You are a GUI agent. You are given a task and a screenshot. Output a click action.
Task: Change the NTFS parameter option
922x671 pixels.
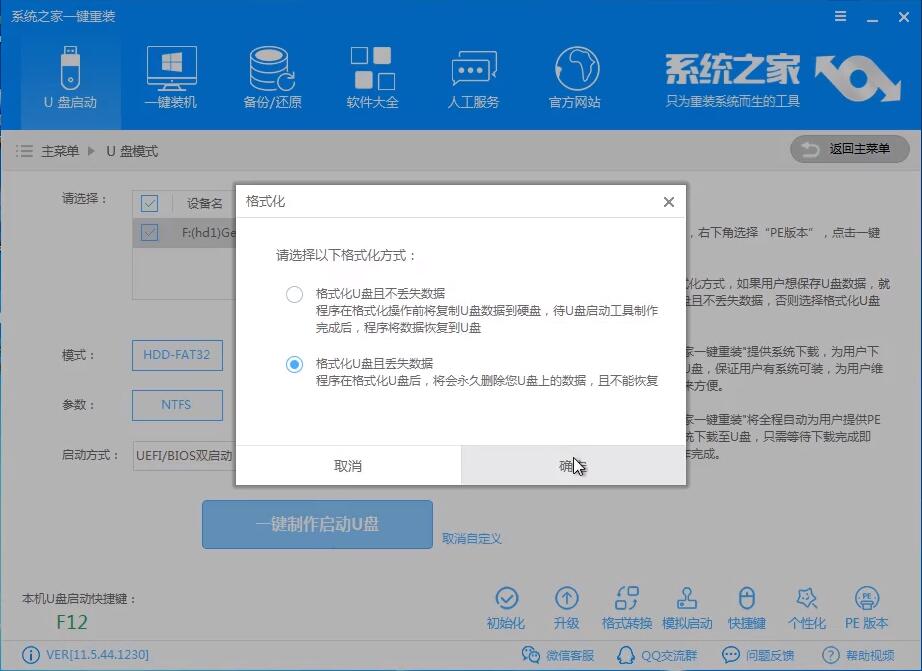pyautogui.click(x=177, y=405)
